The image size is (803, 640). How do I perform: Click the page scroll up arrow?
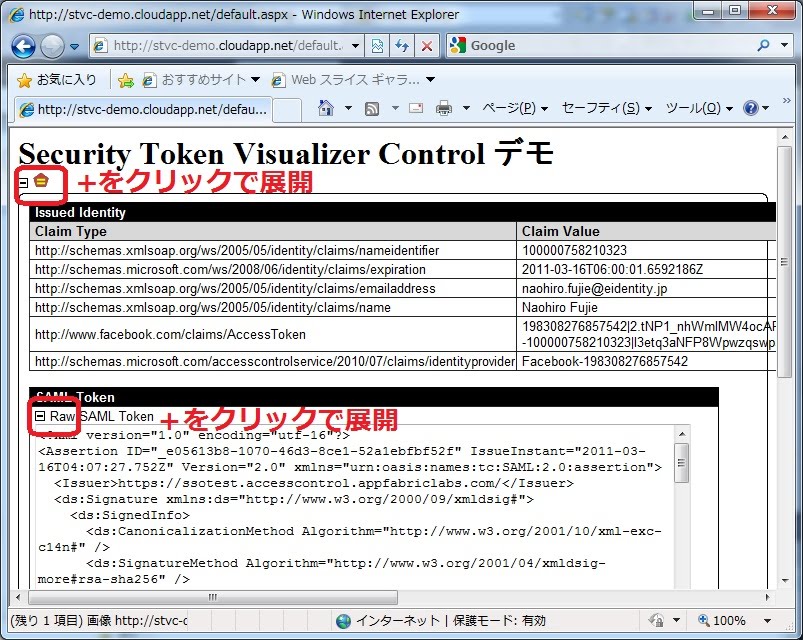pos(785,137)
